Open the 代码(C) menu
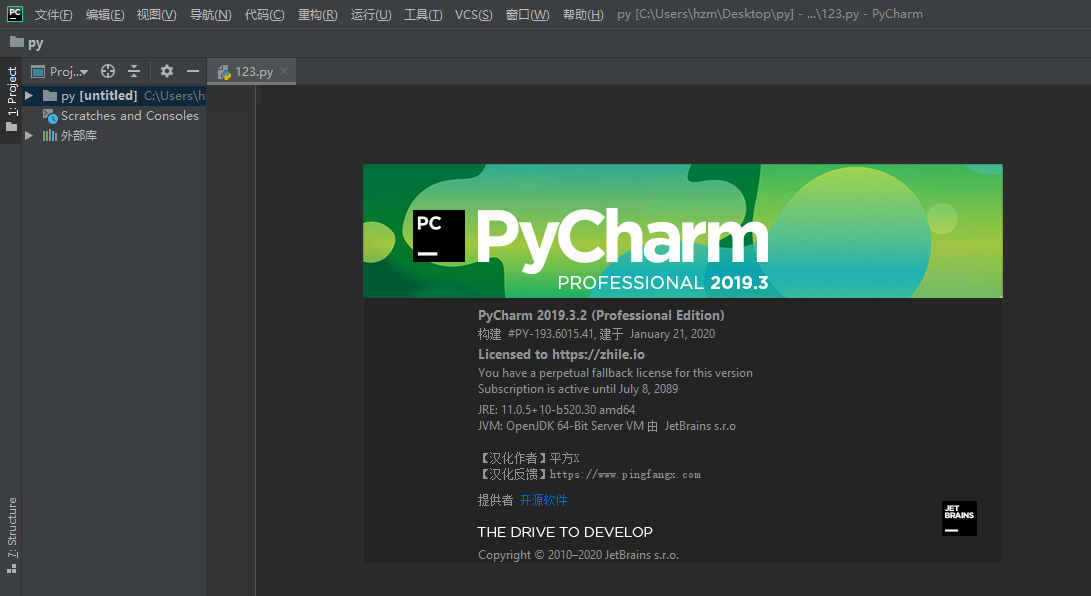The width and height of the screenshot is (1091, 596). click(264, 14)
